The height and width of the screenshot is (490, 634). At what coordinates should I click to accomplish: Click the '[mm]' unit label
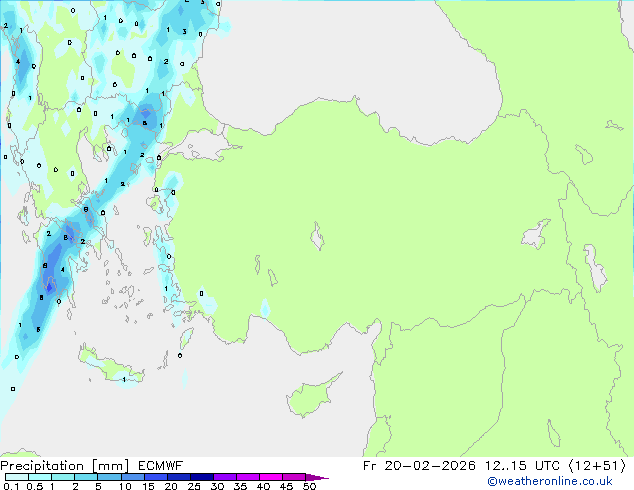pos(111,466)
